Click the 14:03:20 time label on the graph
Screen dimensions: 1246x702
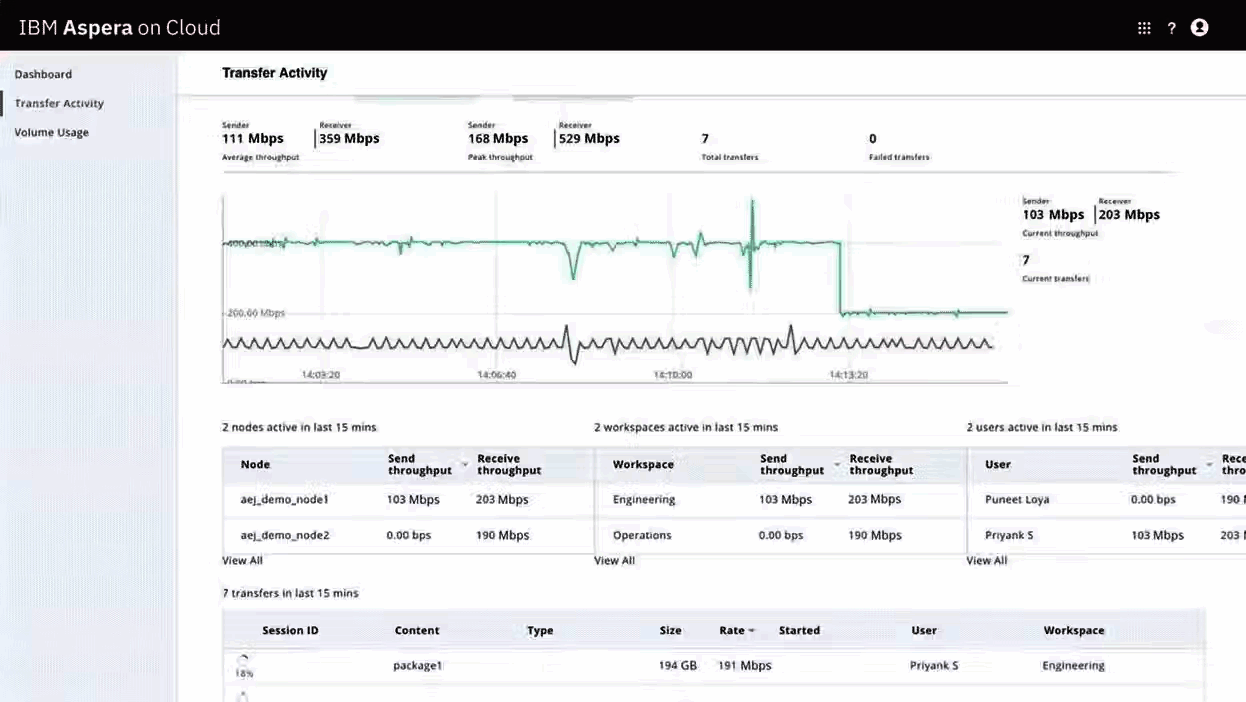point(321,375)
